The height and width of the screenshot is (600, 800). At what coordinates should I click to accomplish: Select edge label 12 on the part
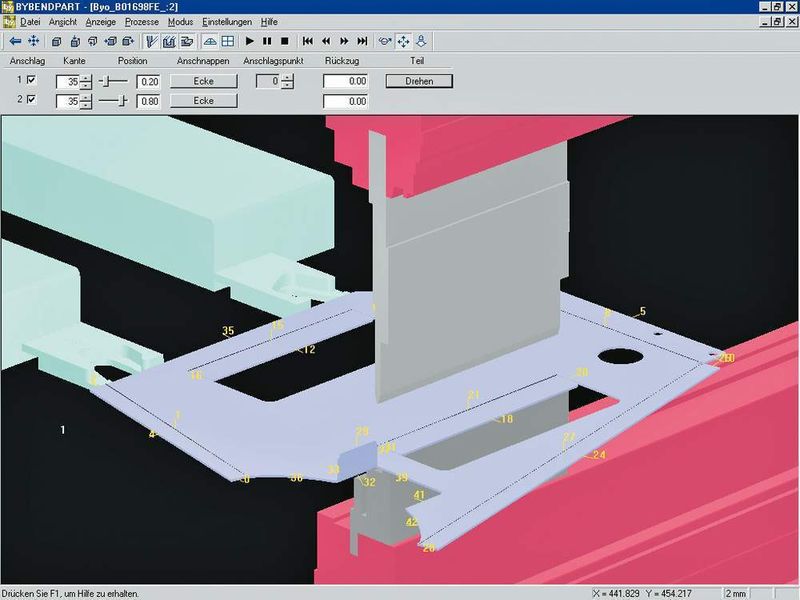309,349
